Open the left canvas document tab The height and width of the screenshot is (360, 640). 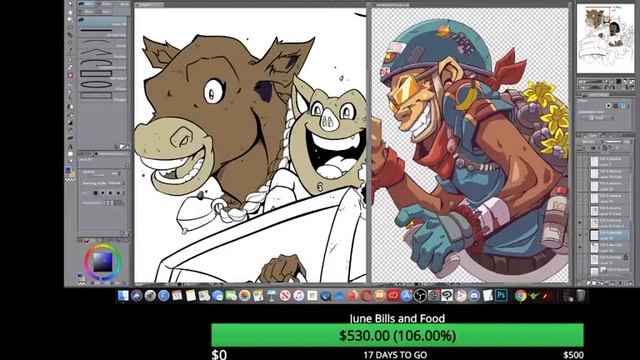pos(150,4)
